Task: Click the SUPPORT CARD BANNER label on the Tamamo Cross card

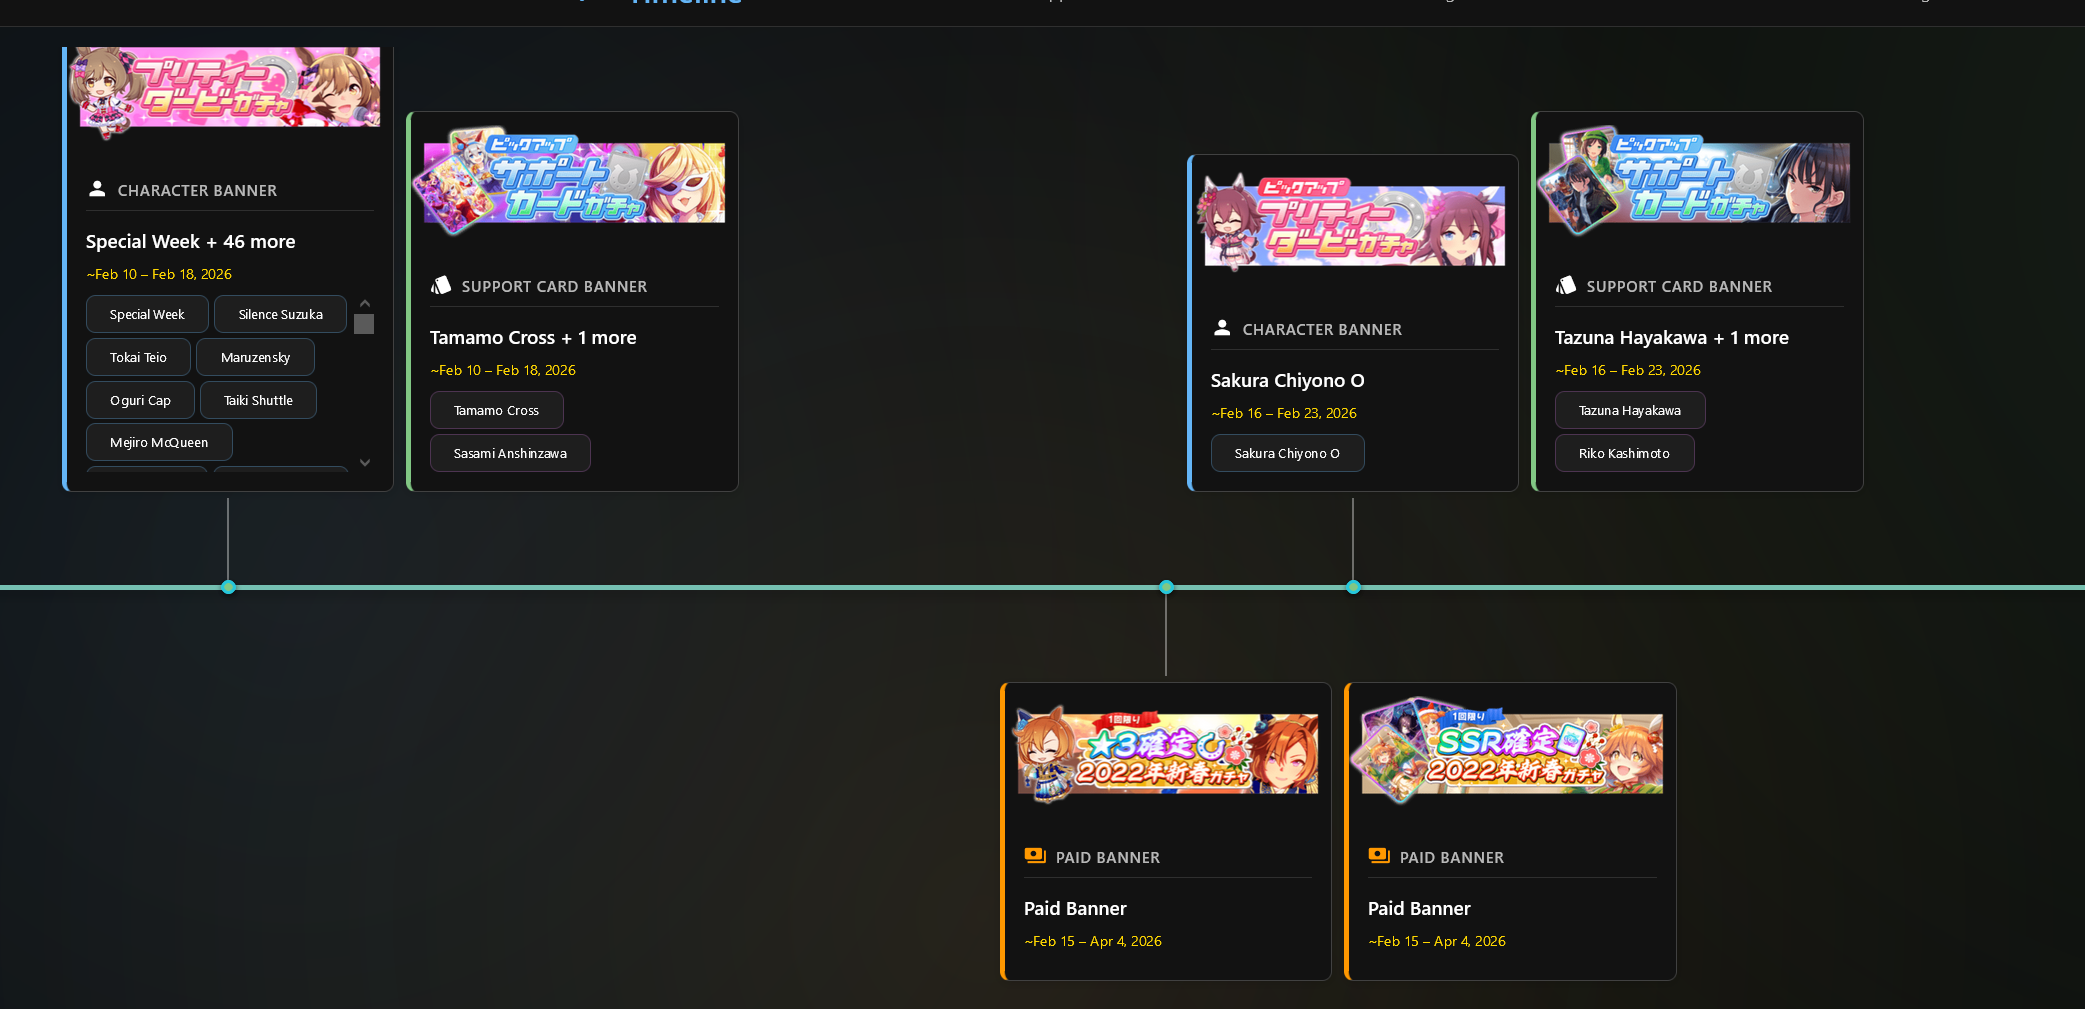Action: (x=554, y=286)
